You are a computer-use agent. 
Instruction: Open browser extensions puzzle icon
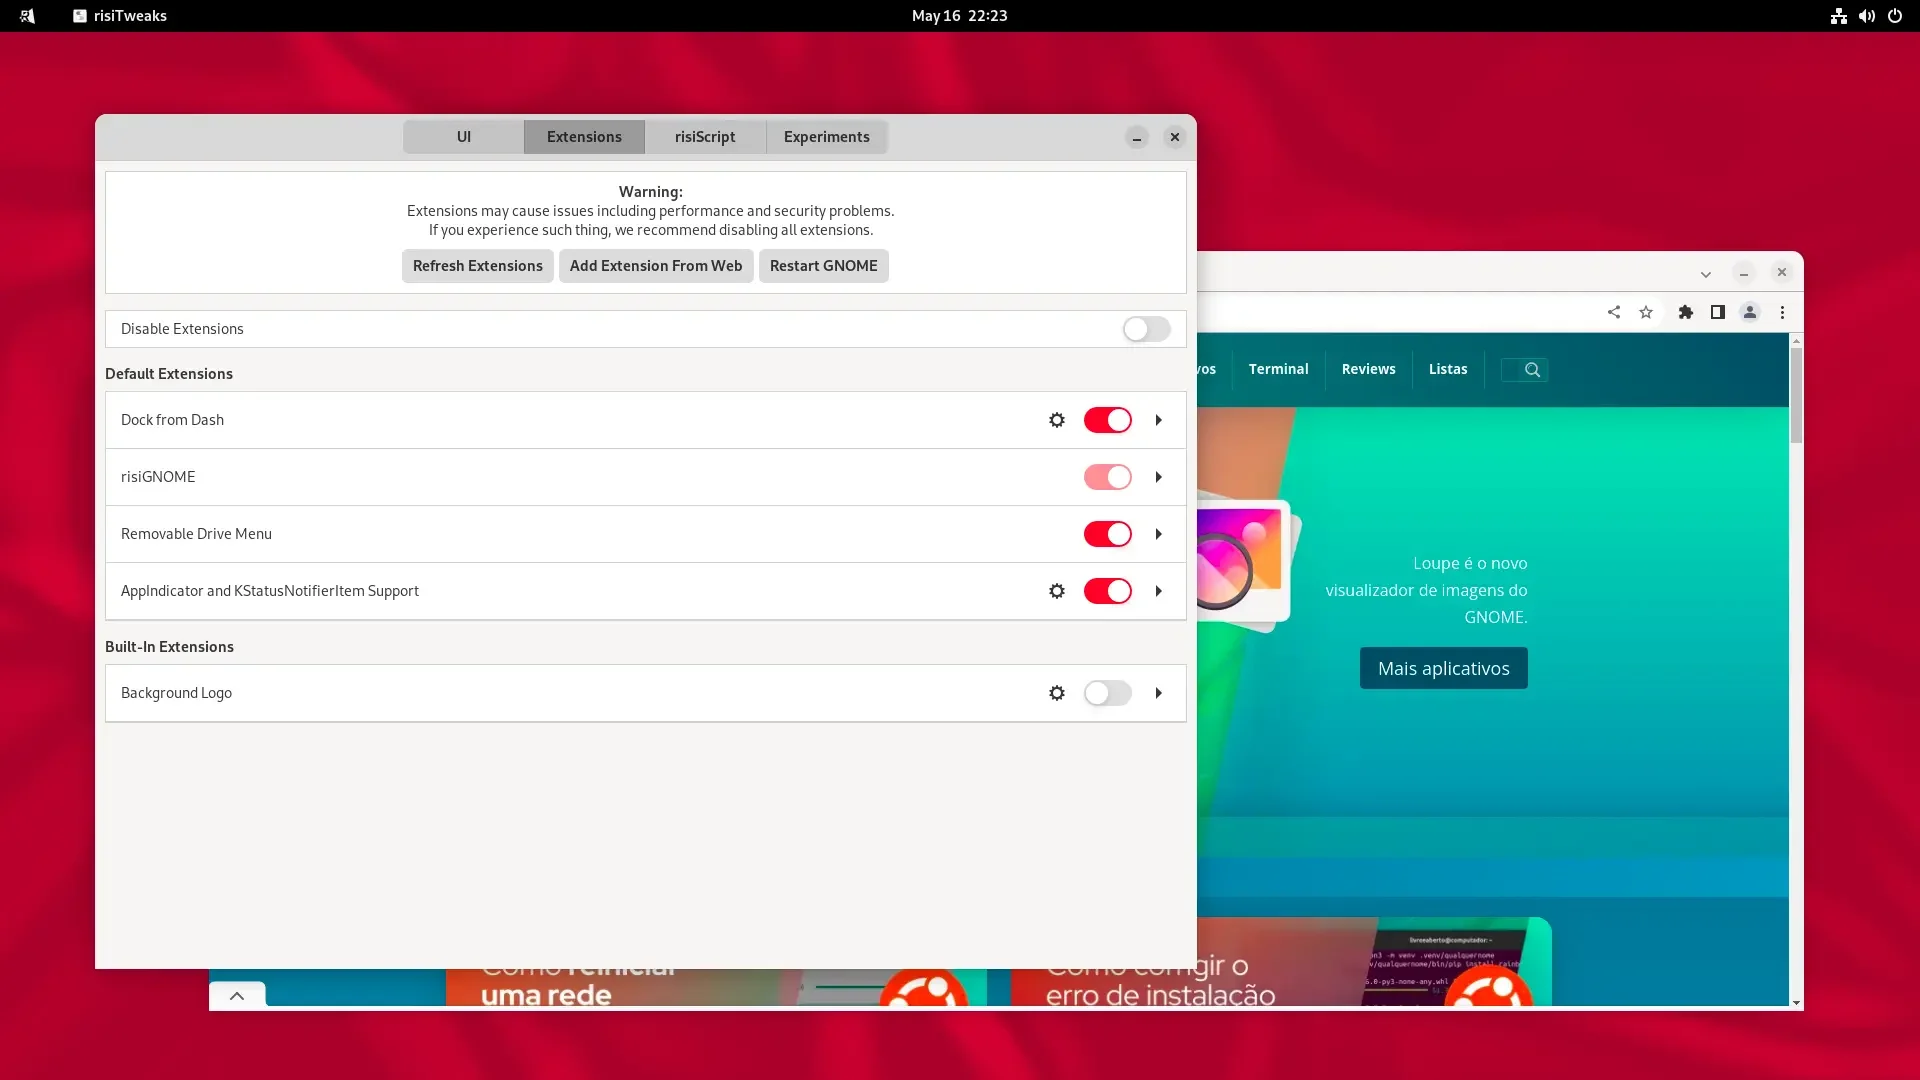[1686, 312]
